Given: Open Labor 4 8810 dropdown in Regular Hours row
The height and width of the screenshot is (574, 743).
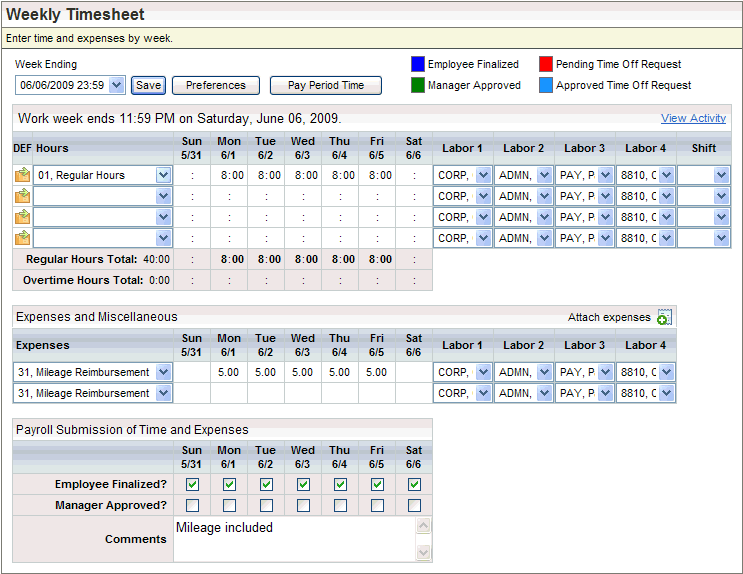Looking at the screenshot, I should click(666, 175).
